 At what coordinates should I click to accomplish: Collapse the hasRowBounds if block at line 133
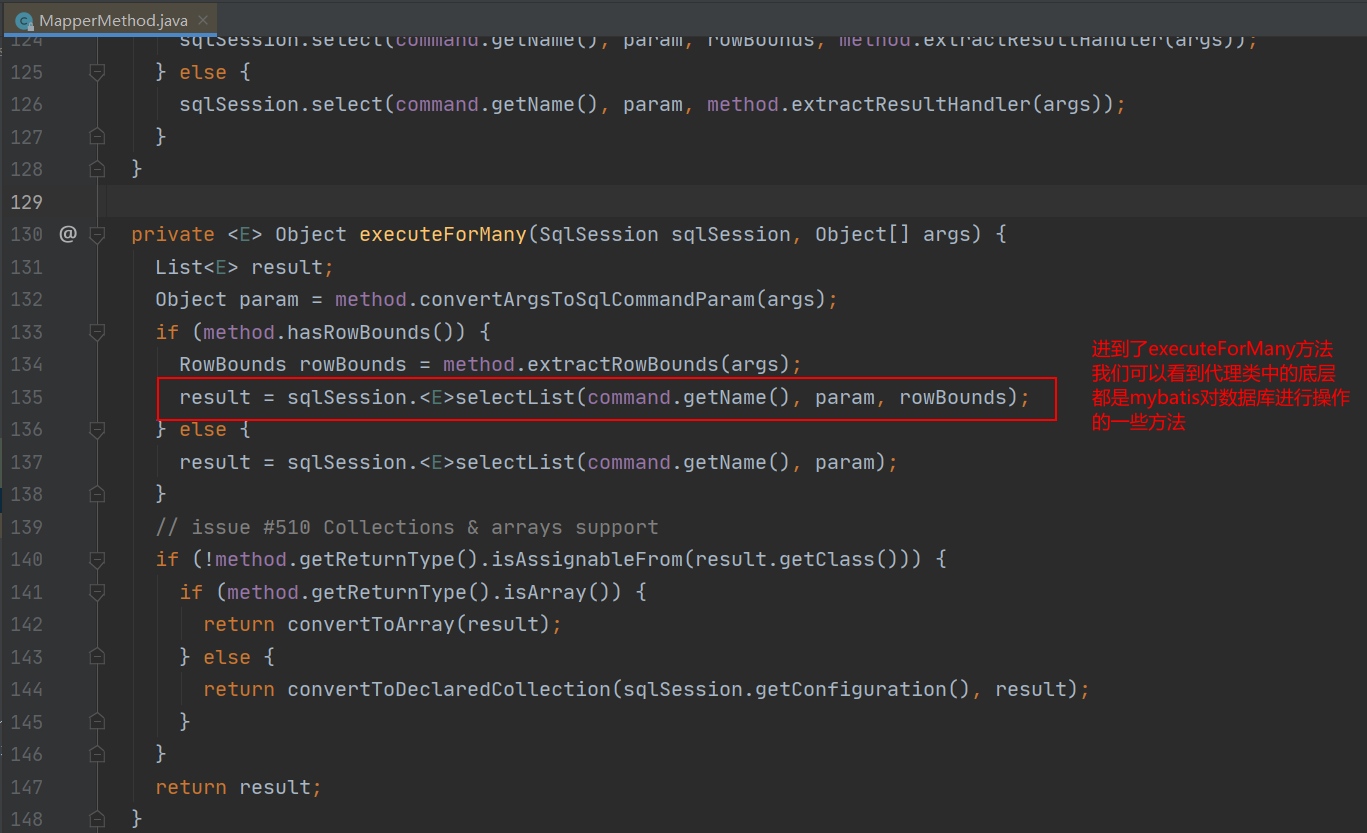point(97,332)
